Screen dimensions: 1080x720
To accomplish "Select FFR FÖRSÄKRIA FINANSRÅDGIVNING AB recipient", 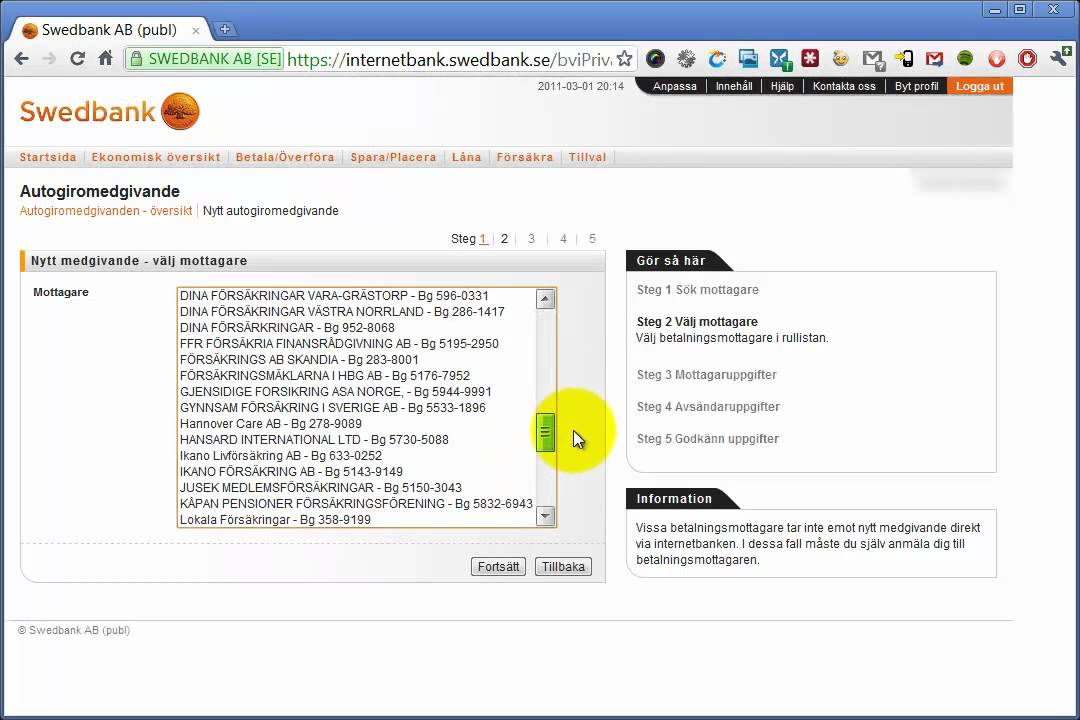I will [x=356, y=344].
